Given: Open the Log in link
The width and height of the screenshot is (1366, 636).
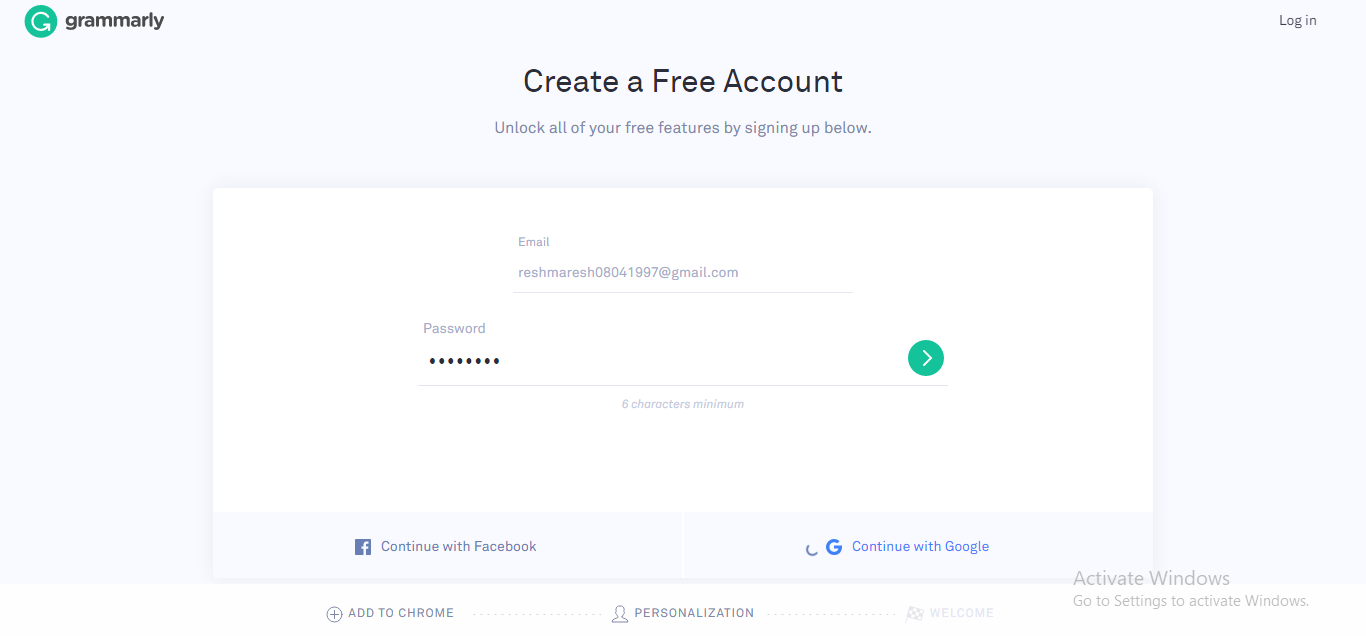Looking at the screenshot, I should coord(1297,20).
